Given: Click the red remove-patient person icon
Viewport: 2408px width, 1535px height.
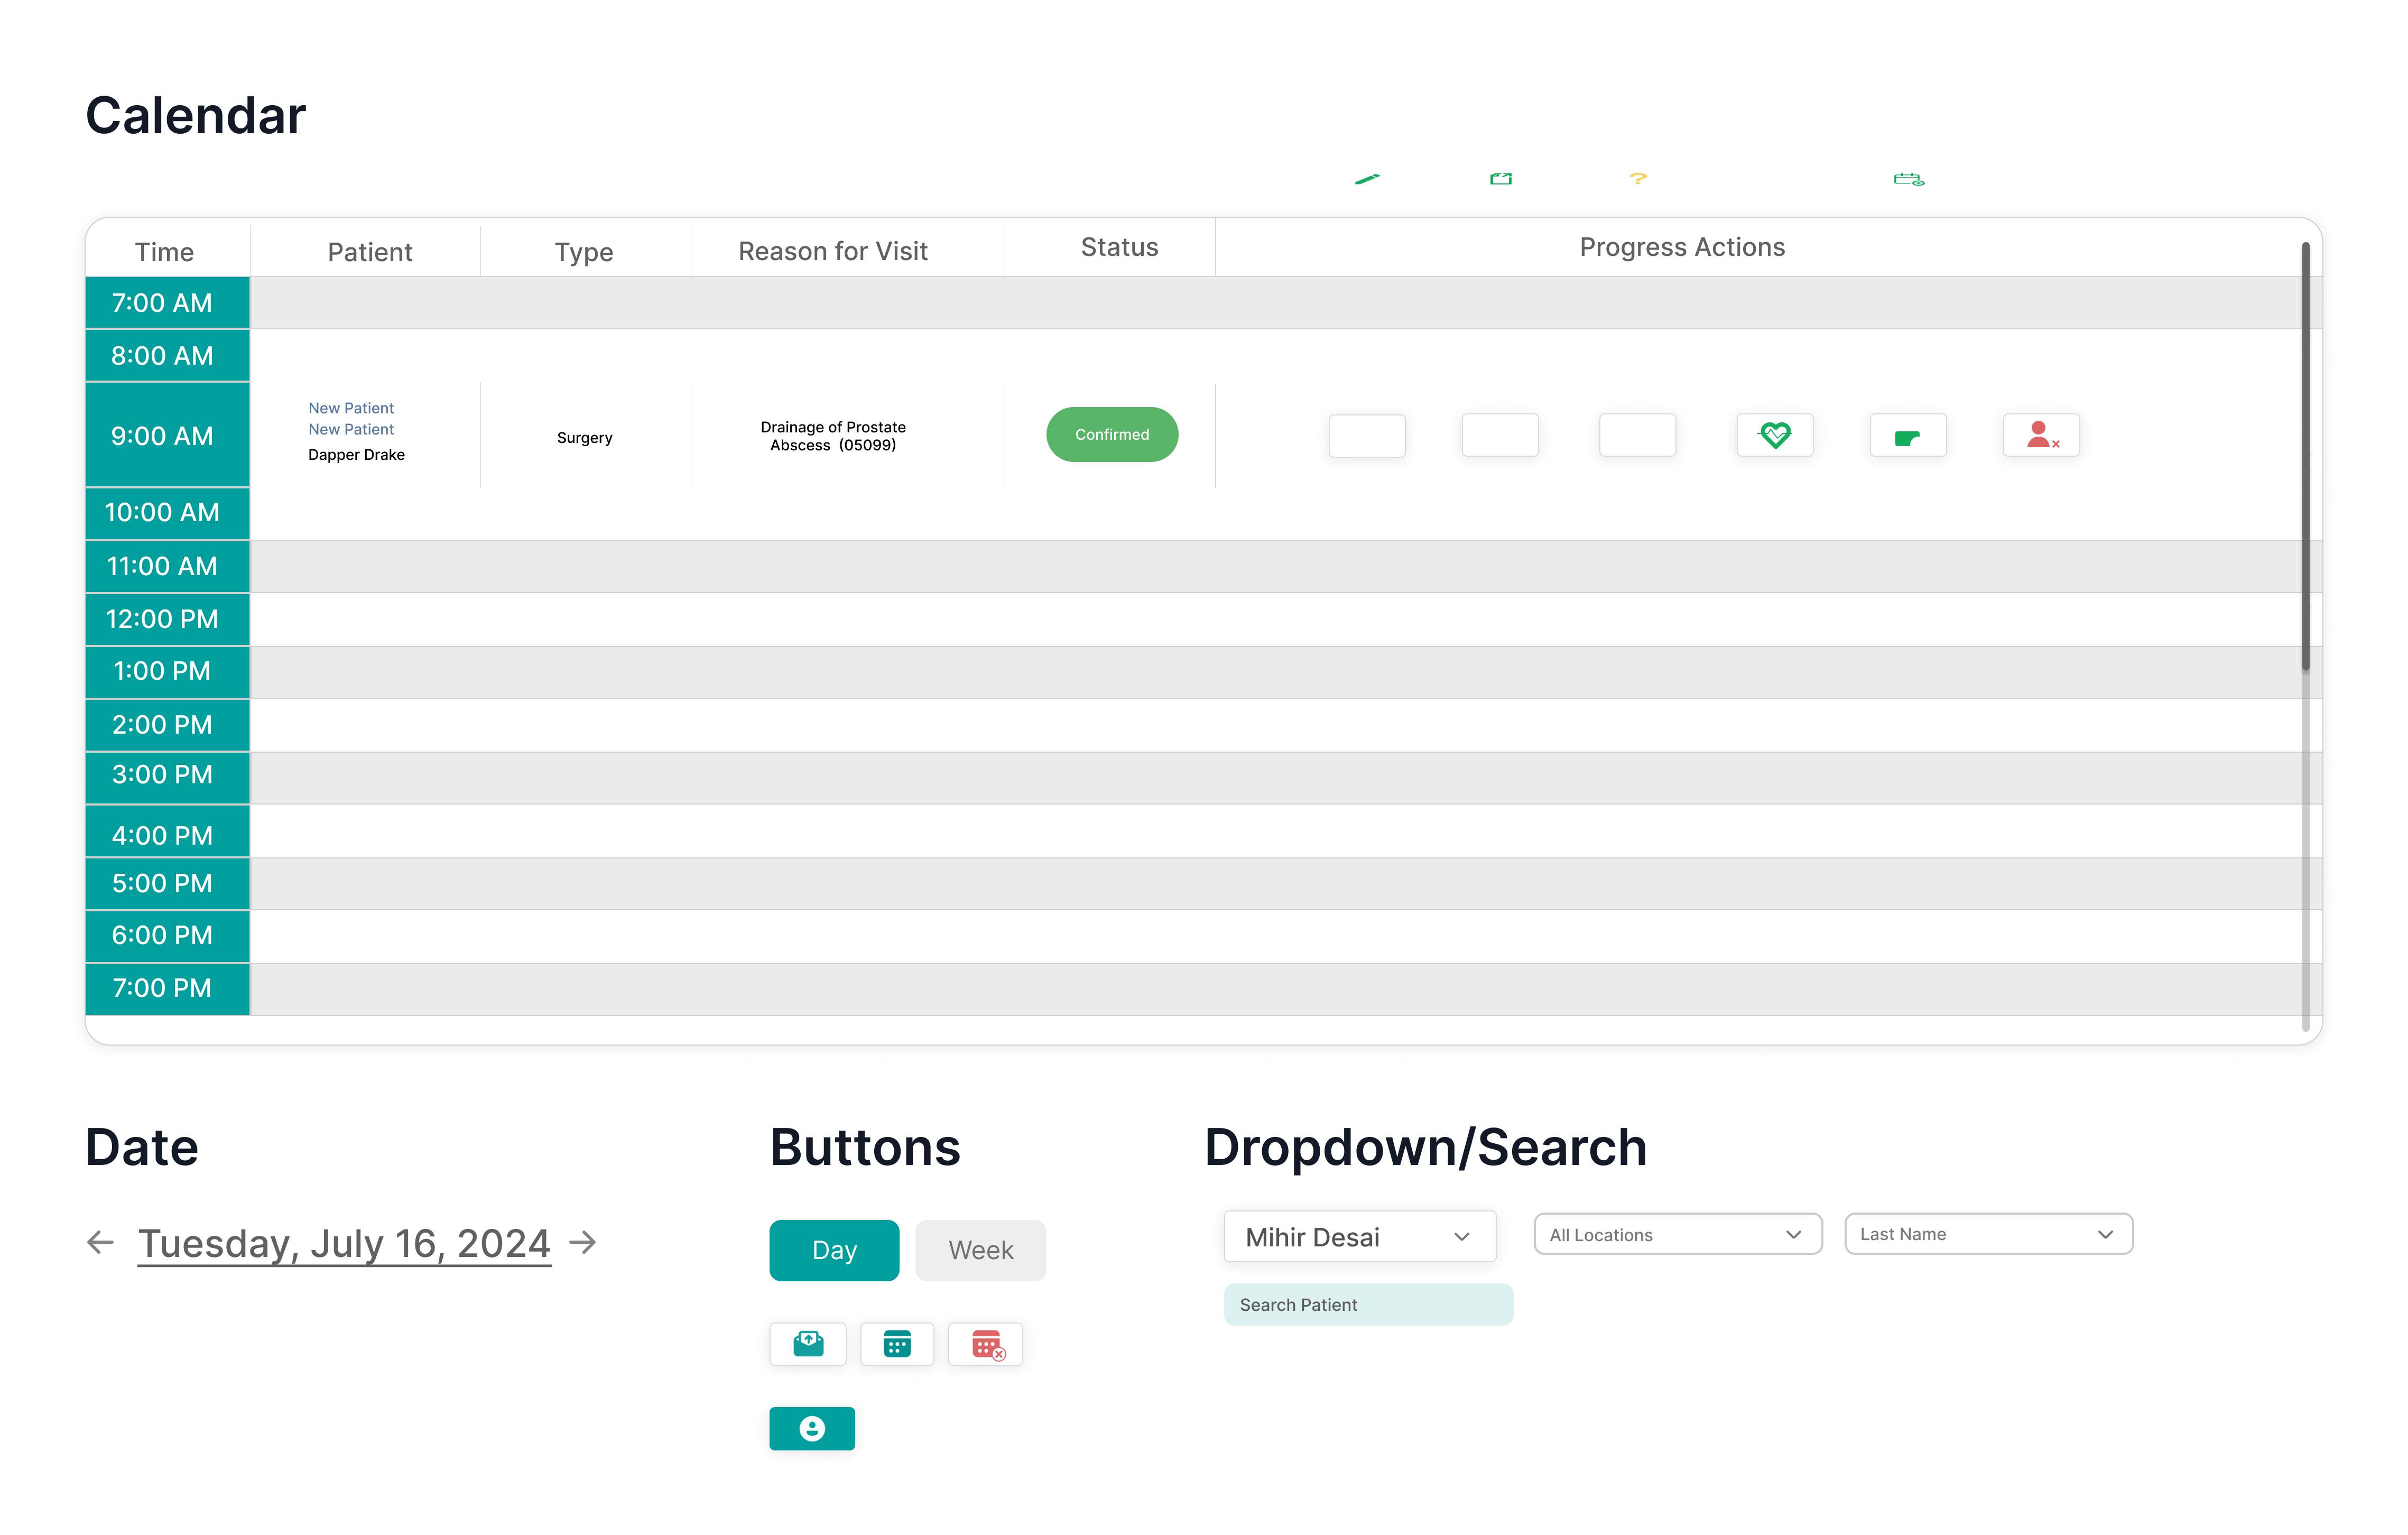Looking at the screenshot, I should click(x=2041, y=435).
